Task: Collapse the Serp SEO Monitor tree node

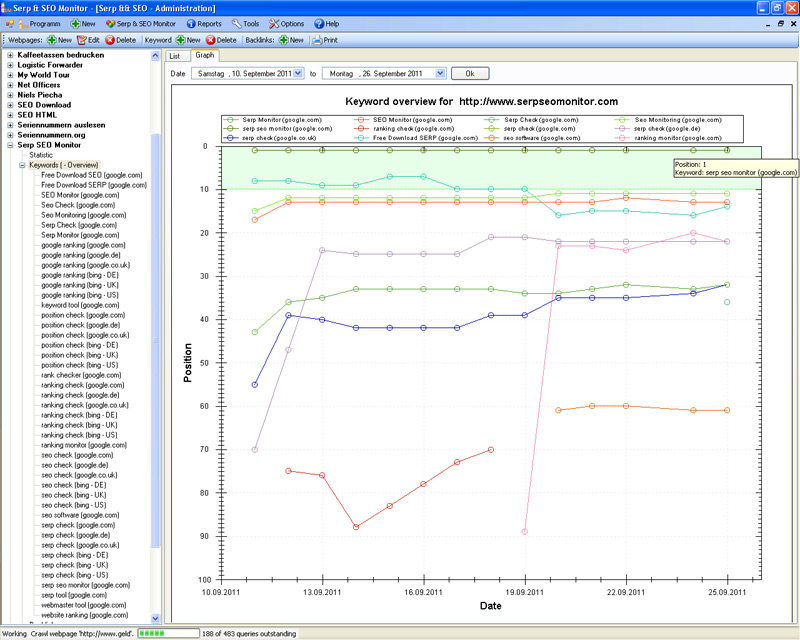Action: coord(10,145)
